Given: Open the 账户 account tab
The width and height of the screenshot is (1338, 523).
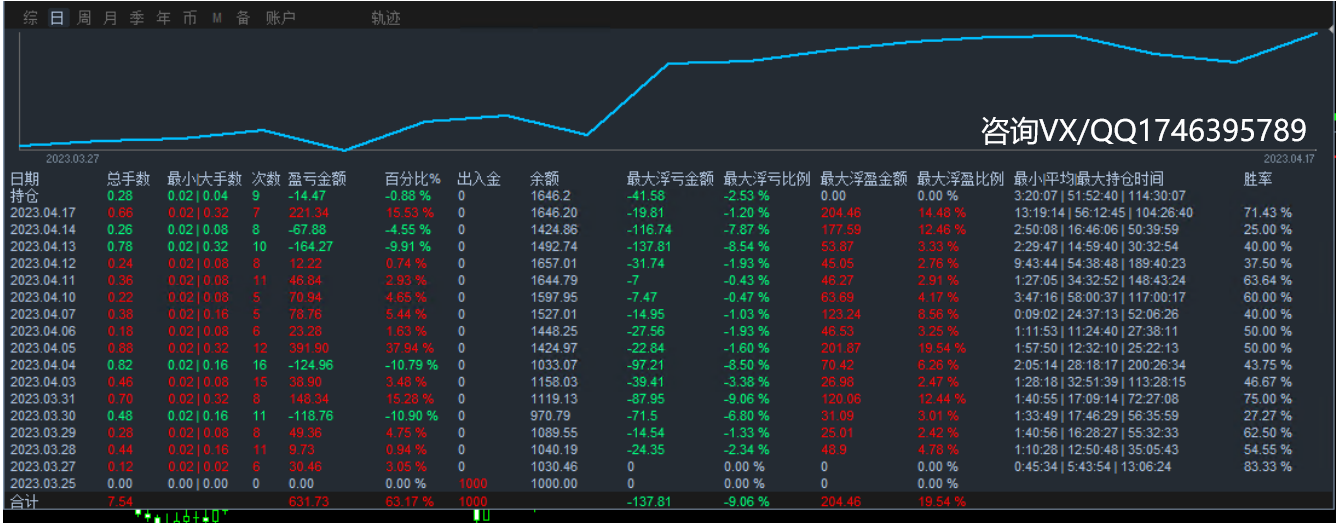Looking at the screenshot, I should click(x=281, y=18).
